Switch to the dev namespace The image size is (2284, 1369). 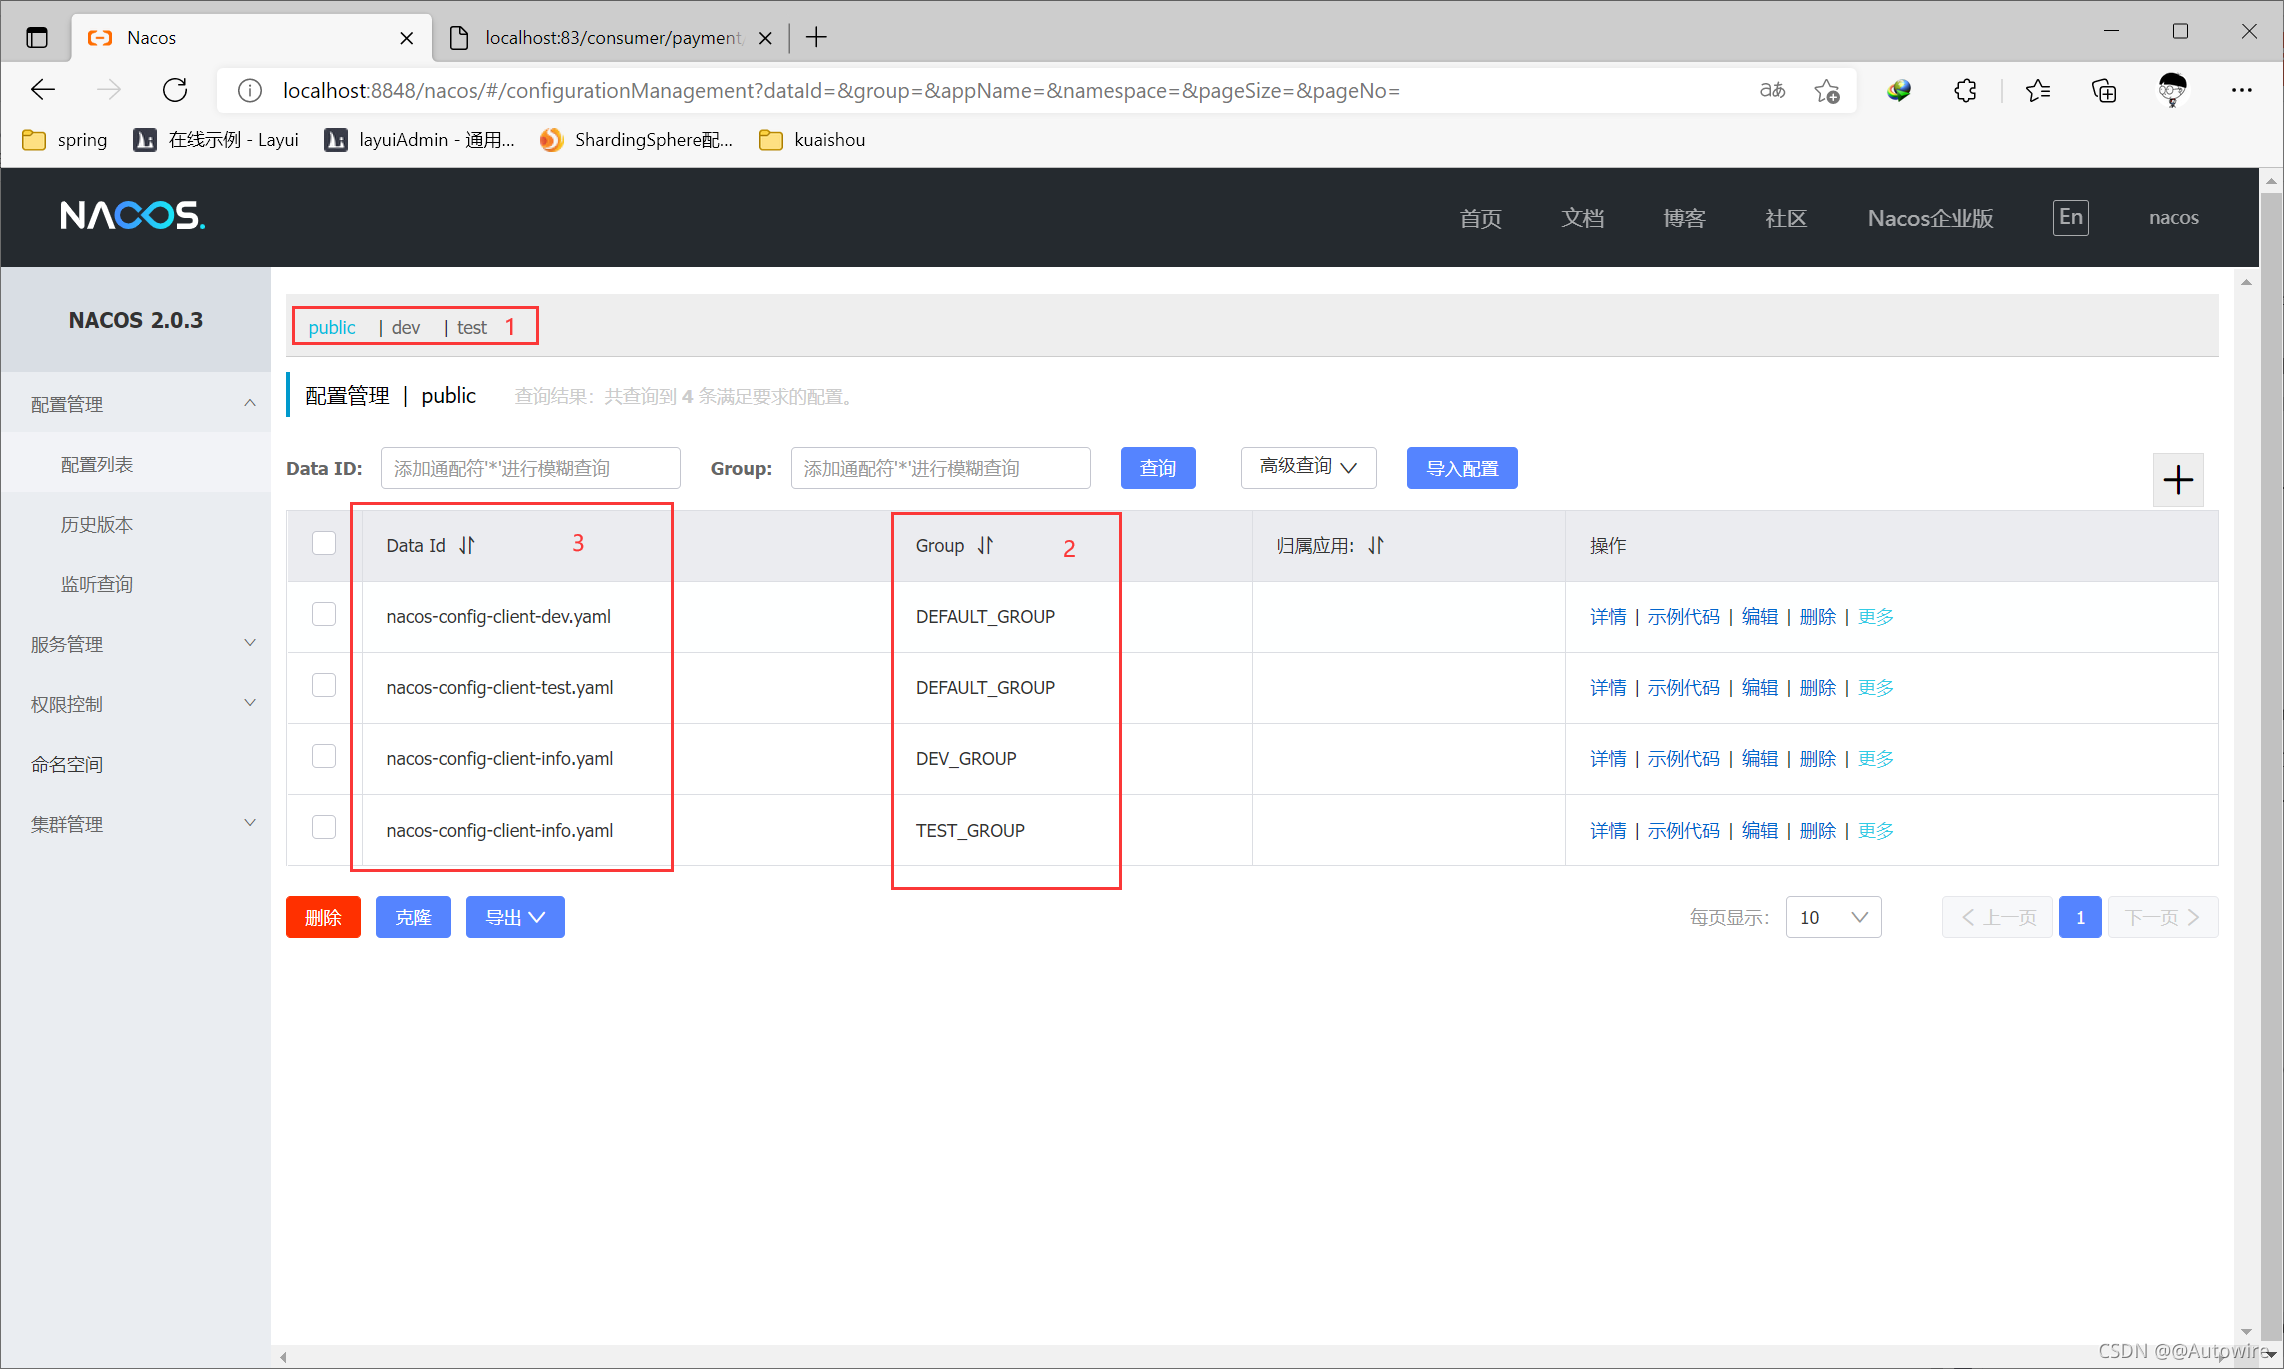coord(406,328)
